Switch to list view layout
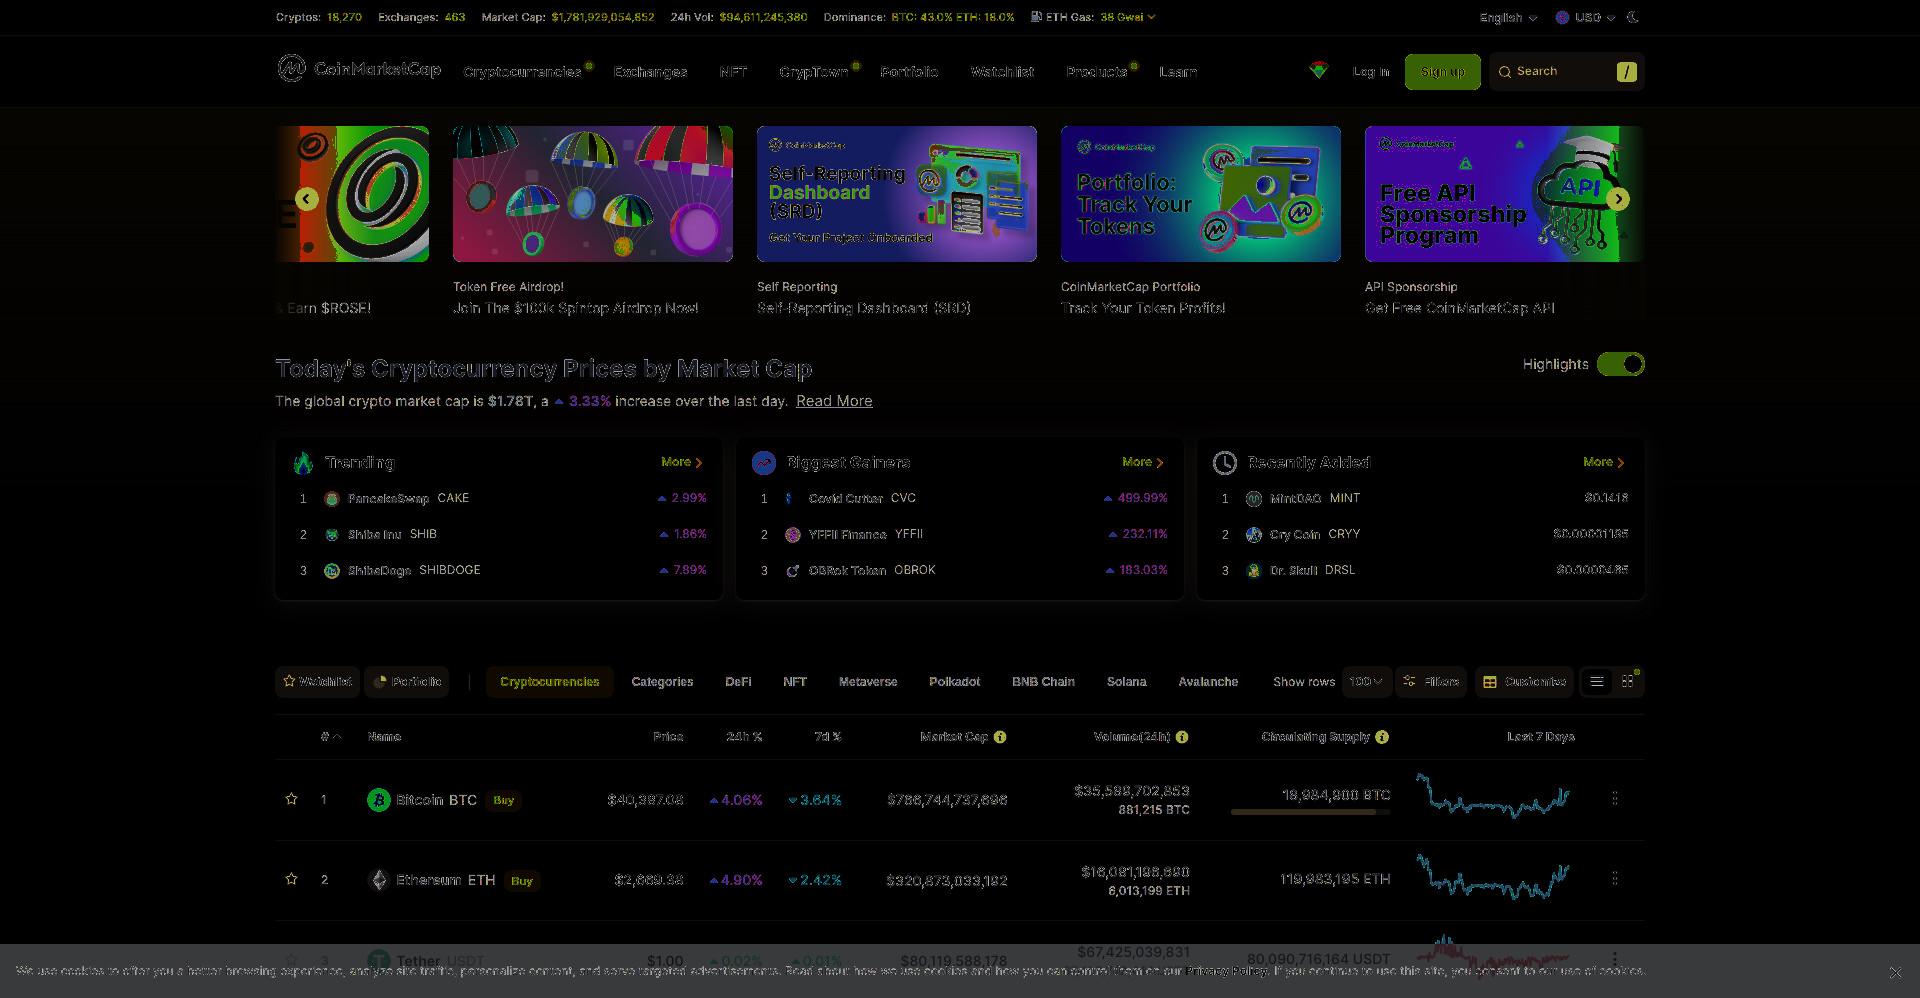Screen dimensions: 1920x998 tap(1597, 682)
